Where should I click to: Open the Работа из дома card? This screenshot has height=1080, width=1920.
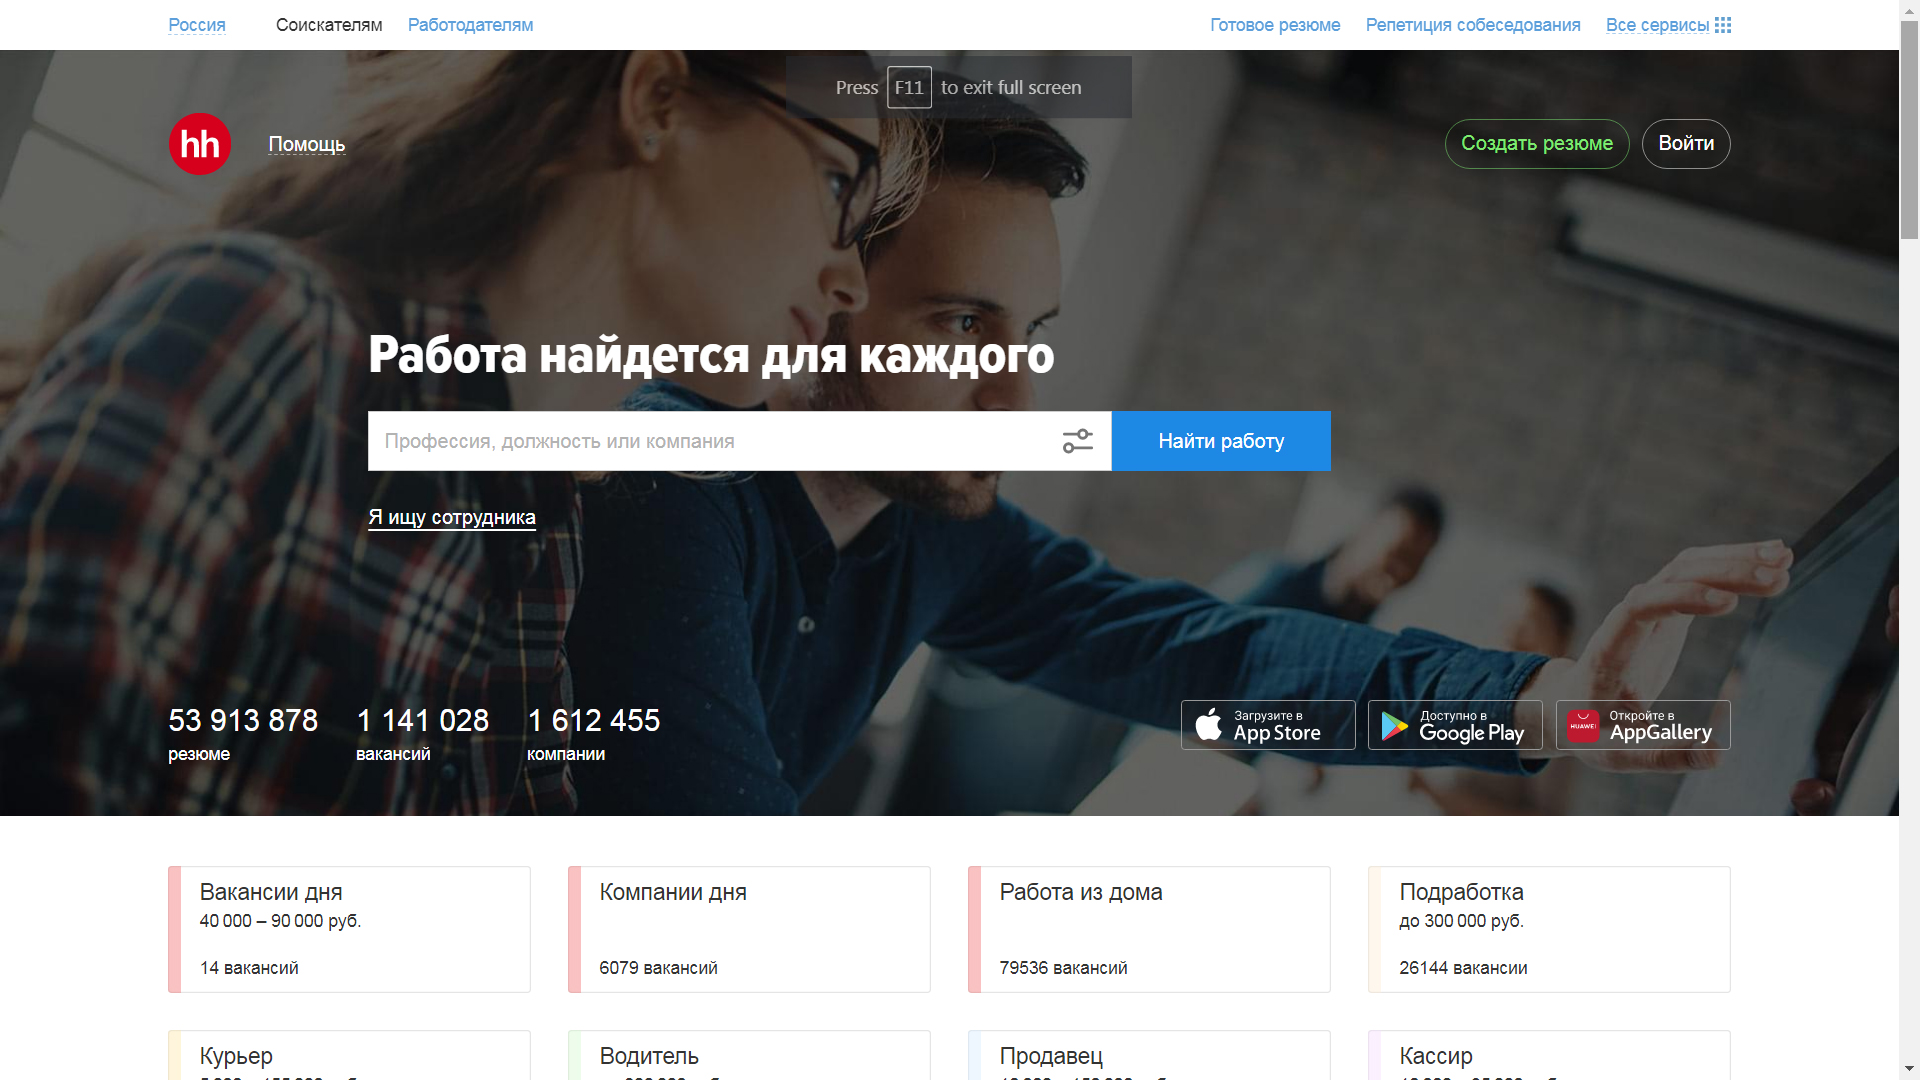pos(1149,929)
